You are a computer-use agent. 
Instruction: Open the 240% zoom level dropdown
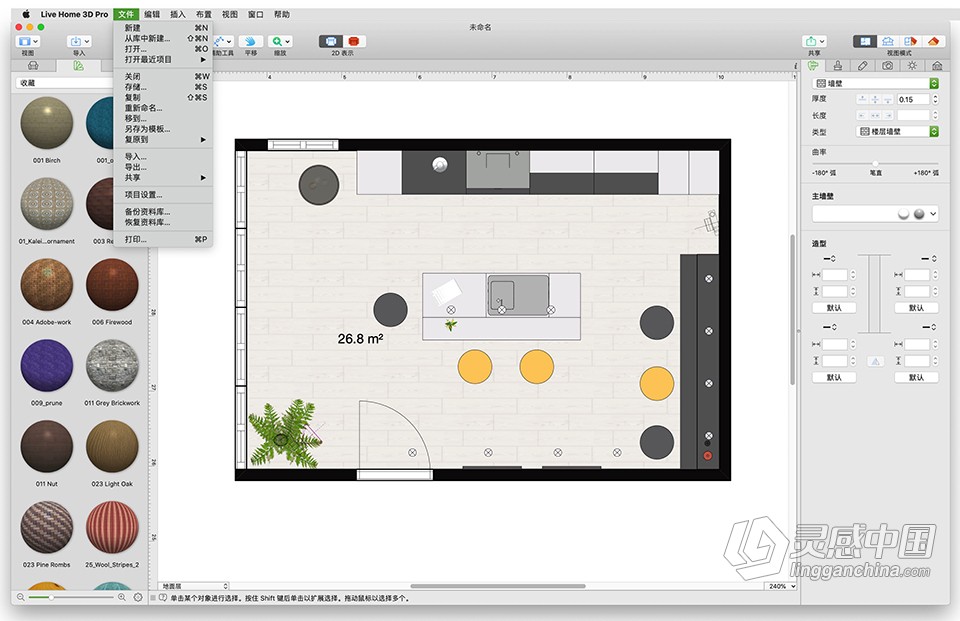(782, 586)
